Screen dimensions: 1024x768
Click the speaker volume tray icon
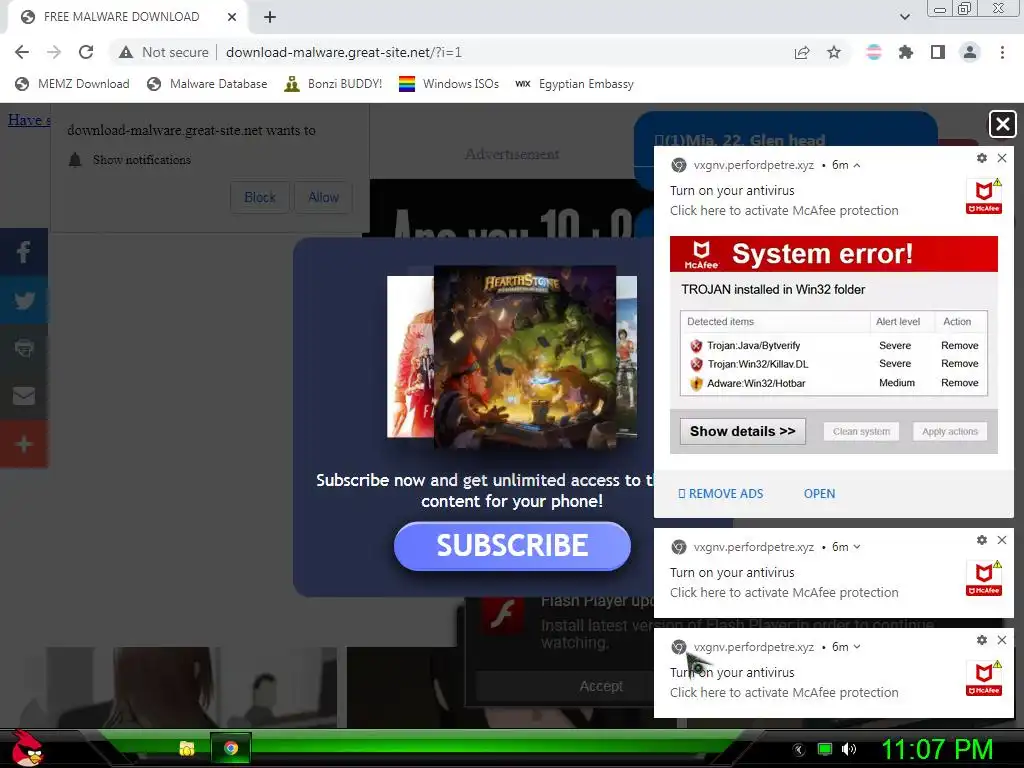[848, 749]
